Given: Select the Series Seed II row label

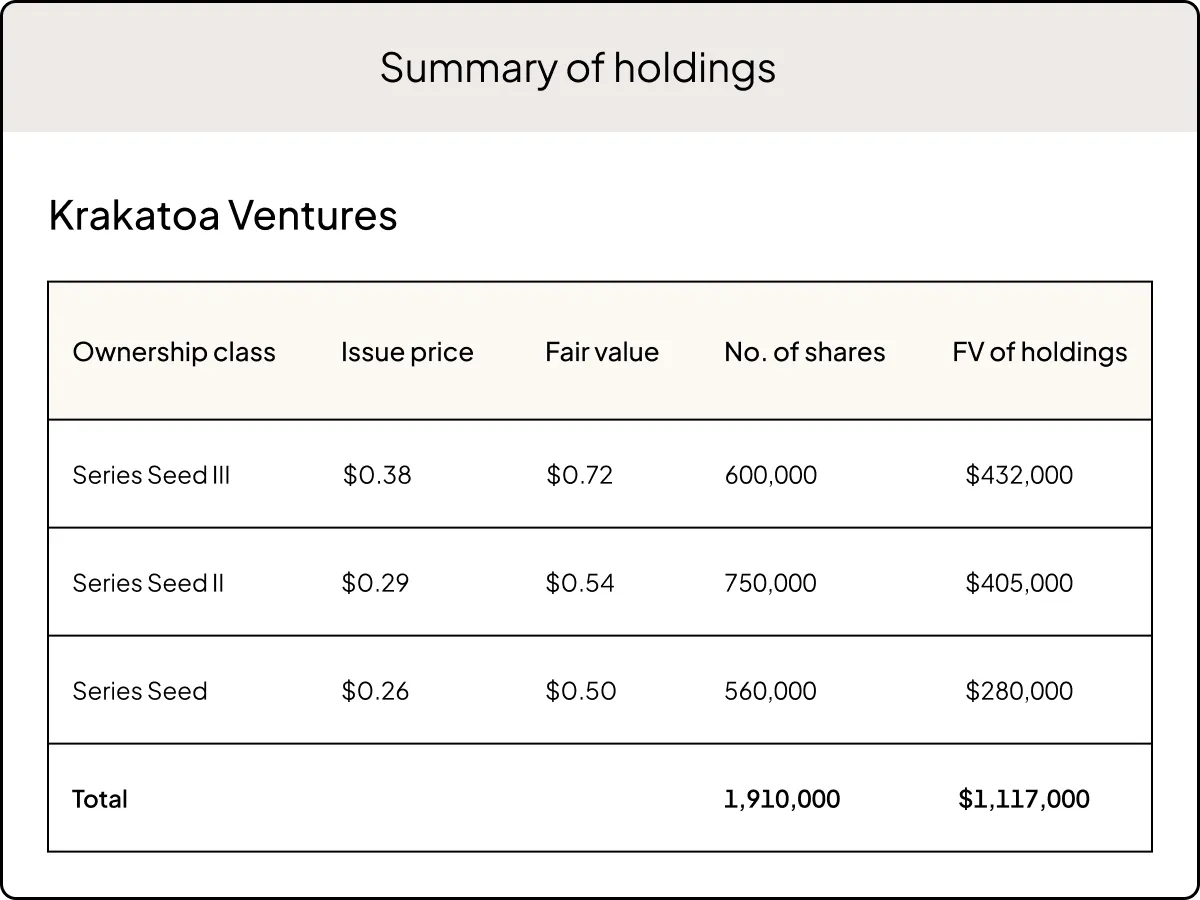Looking at the screenshot, I should 148,583.
